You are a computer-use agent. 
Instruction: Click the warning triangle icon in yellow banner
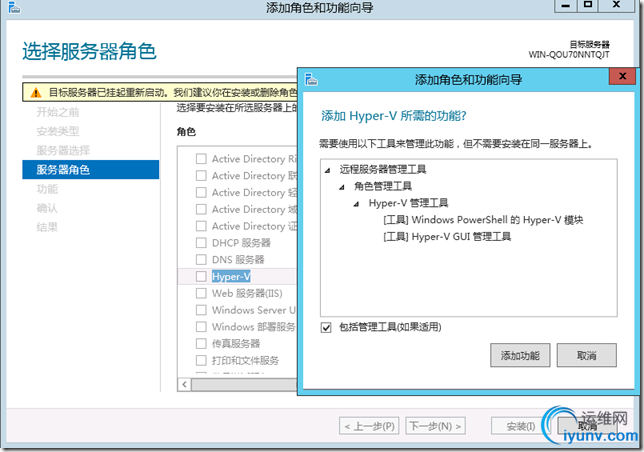coord(36,92)
